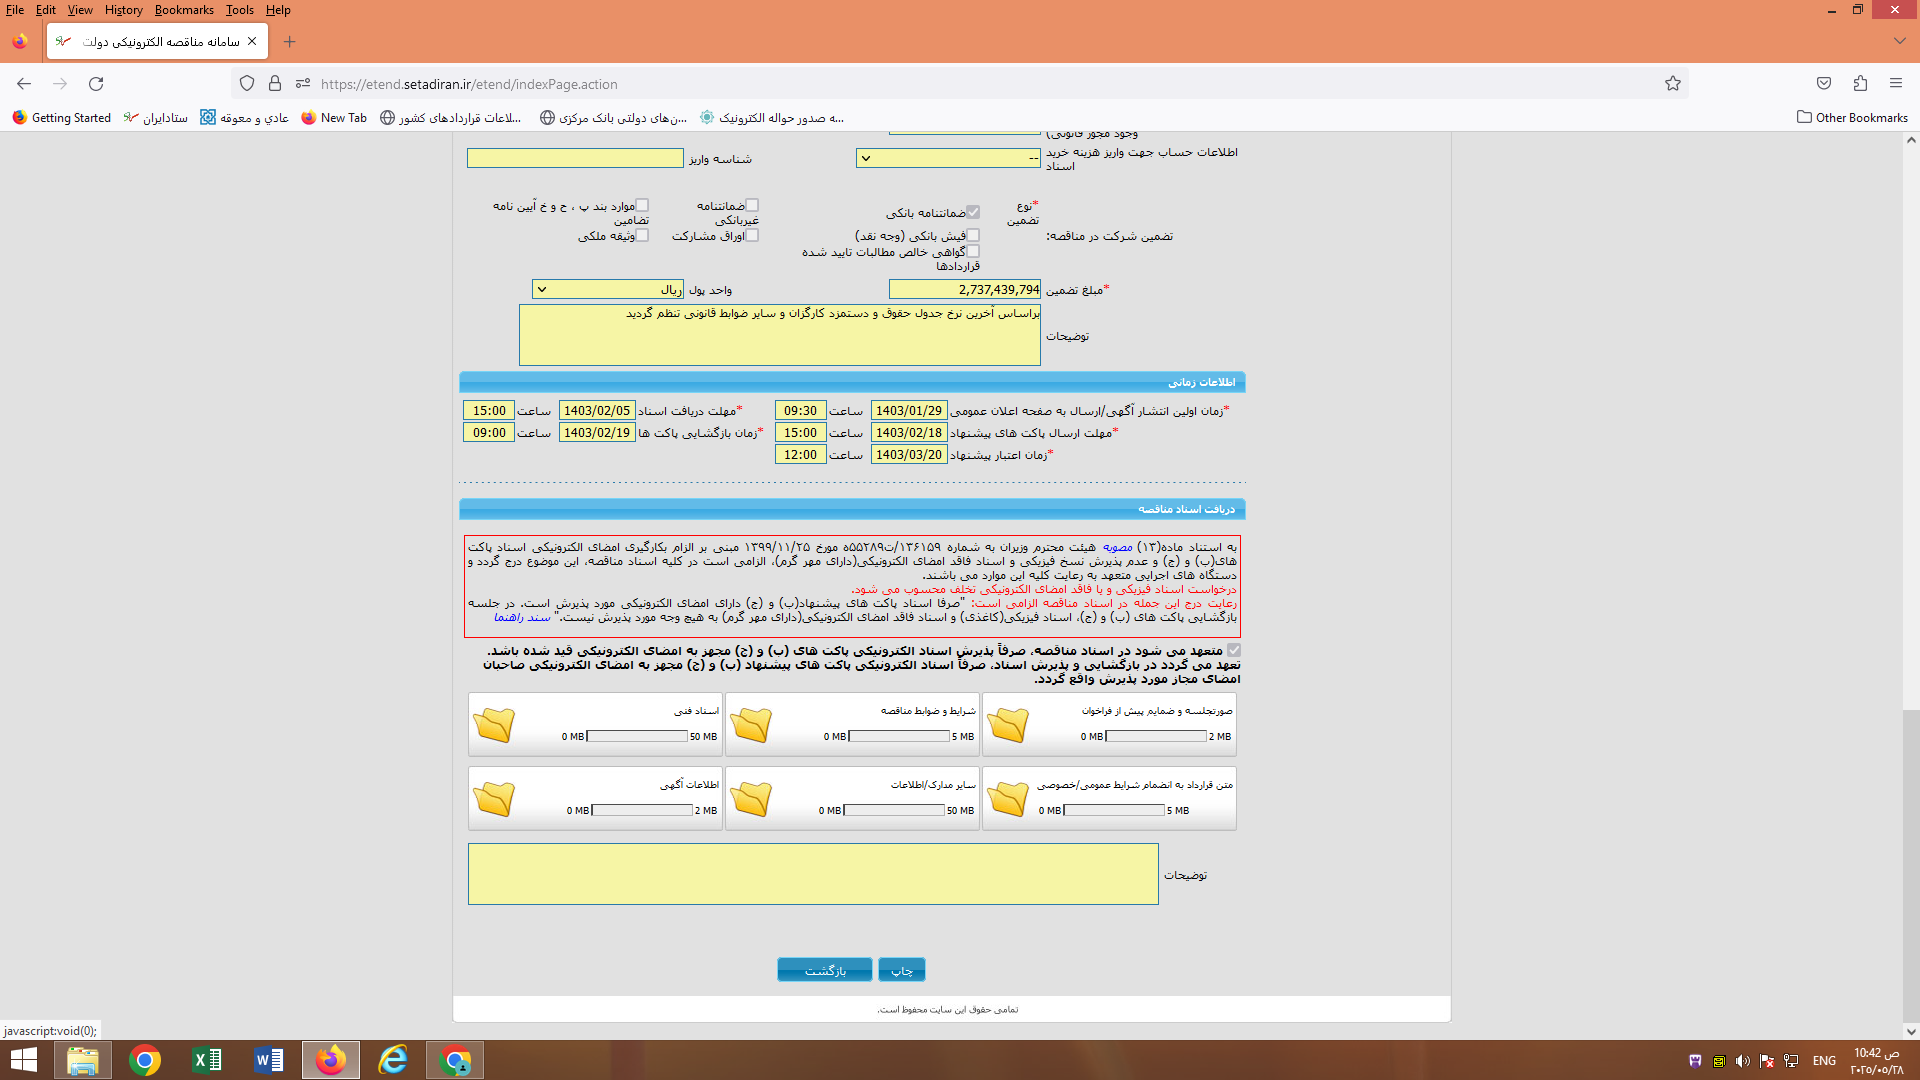Click the شناسه واریز input field
This screenshot has width=1920, height=1080.
tap(575, 158)
